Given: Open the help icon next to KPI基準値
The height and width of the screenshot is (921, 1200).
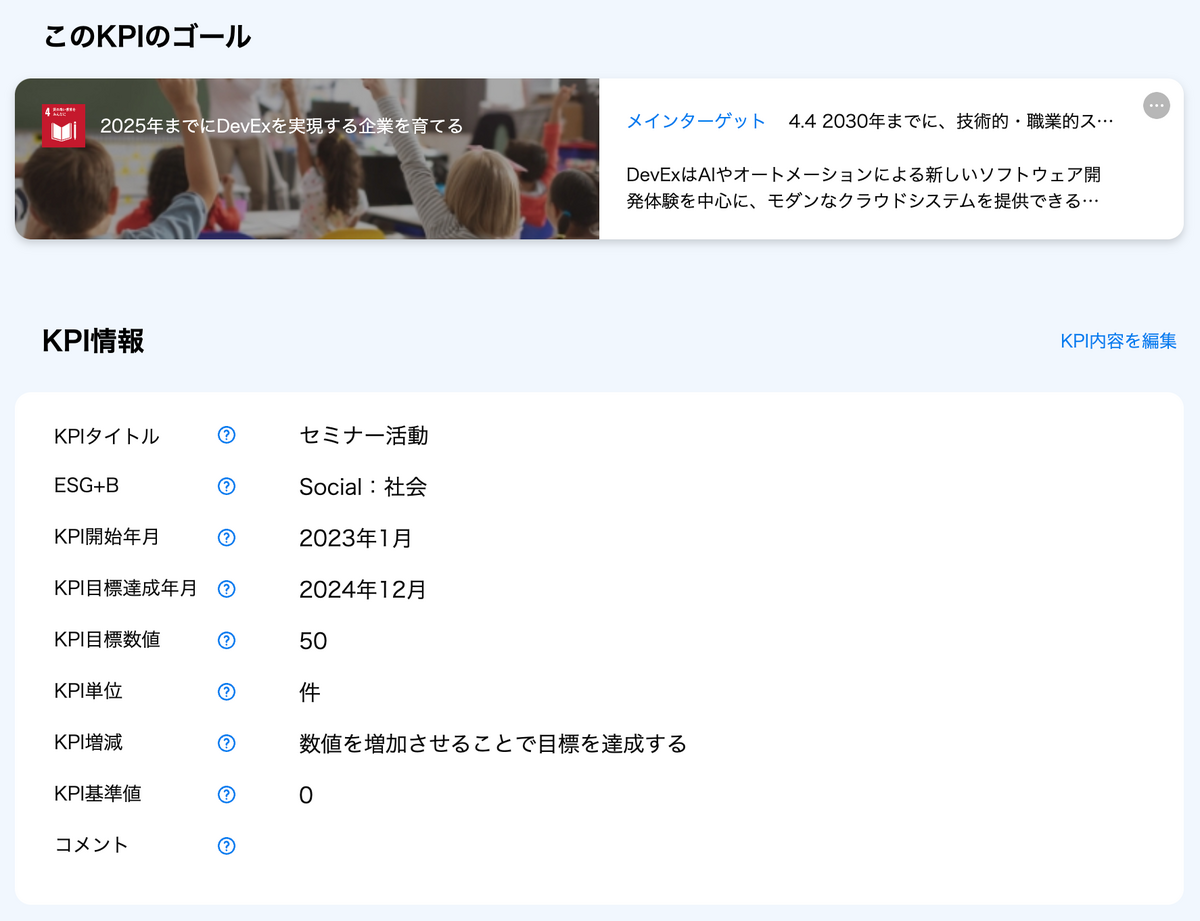Looking at the screenshot, I should [x=227, y=794].
